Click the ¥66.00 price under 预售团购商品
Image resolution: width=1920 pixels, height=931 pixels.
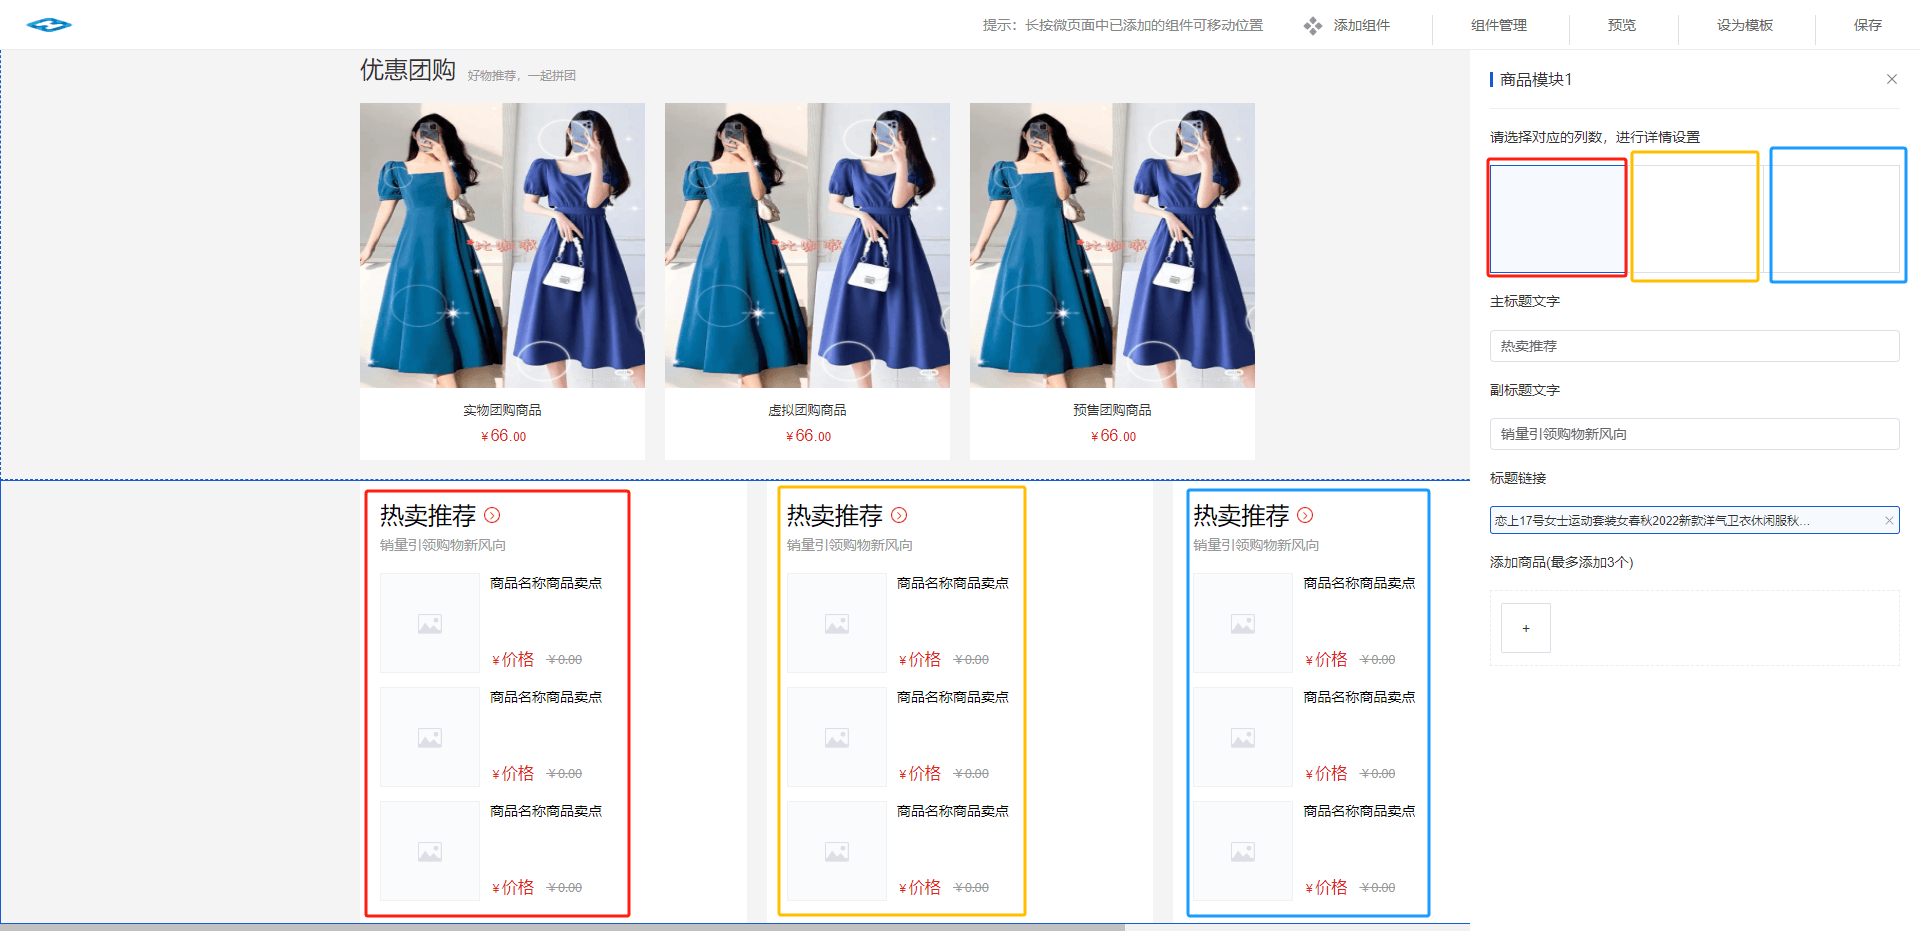click(1113, 436)
